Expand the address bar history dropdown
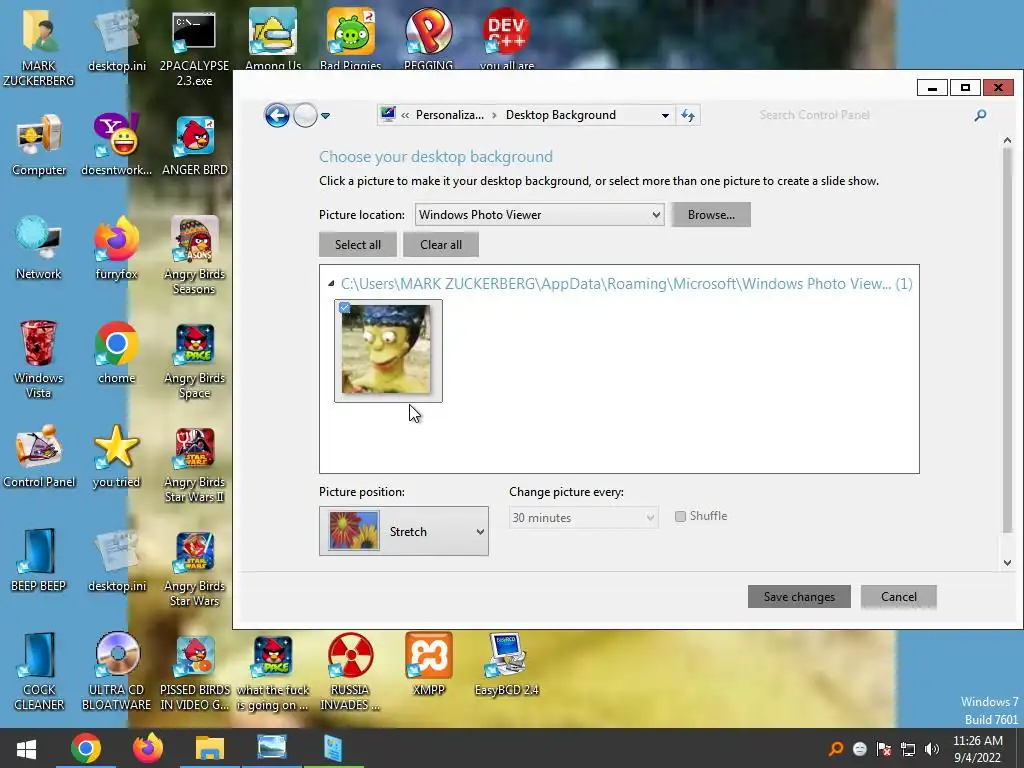Image resolution: width=1024 pixels, height=768 pixels. 665,116
